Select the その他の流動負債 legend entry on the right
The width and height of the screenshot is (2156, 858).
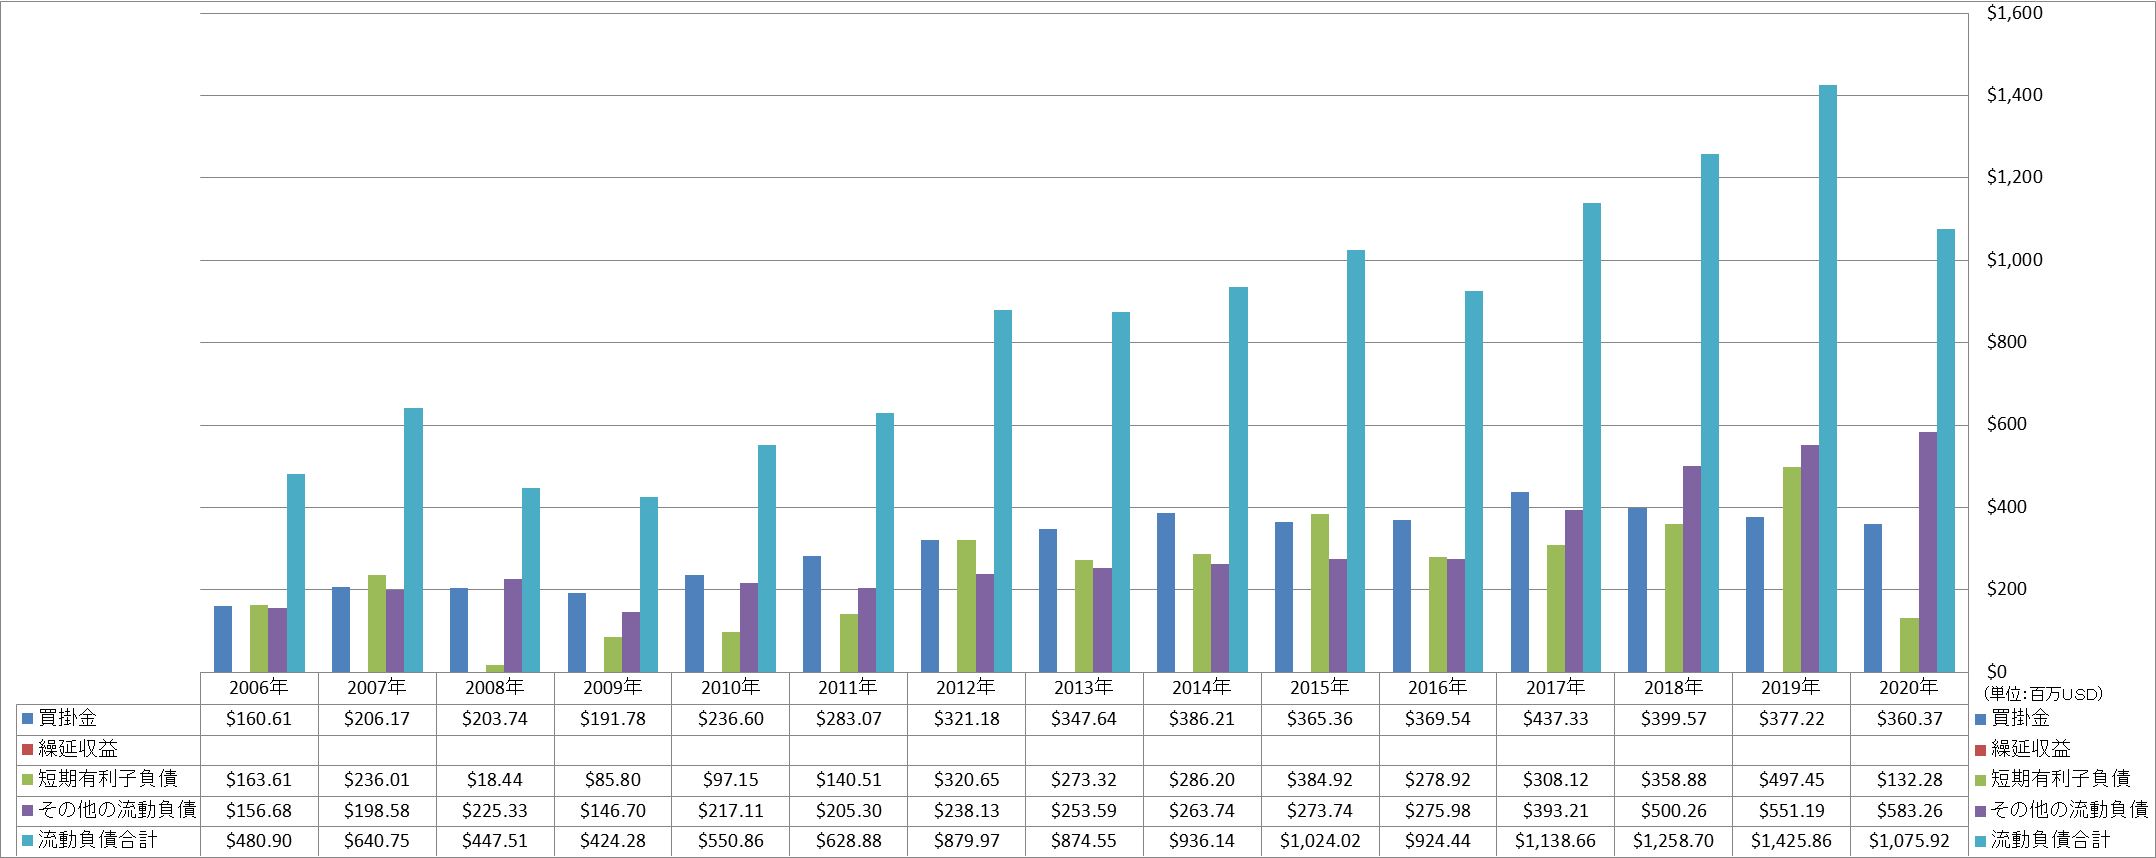2062,810
